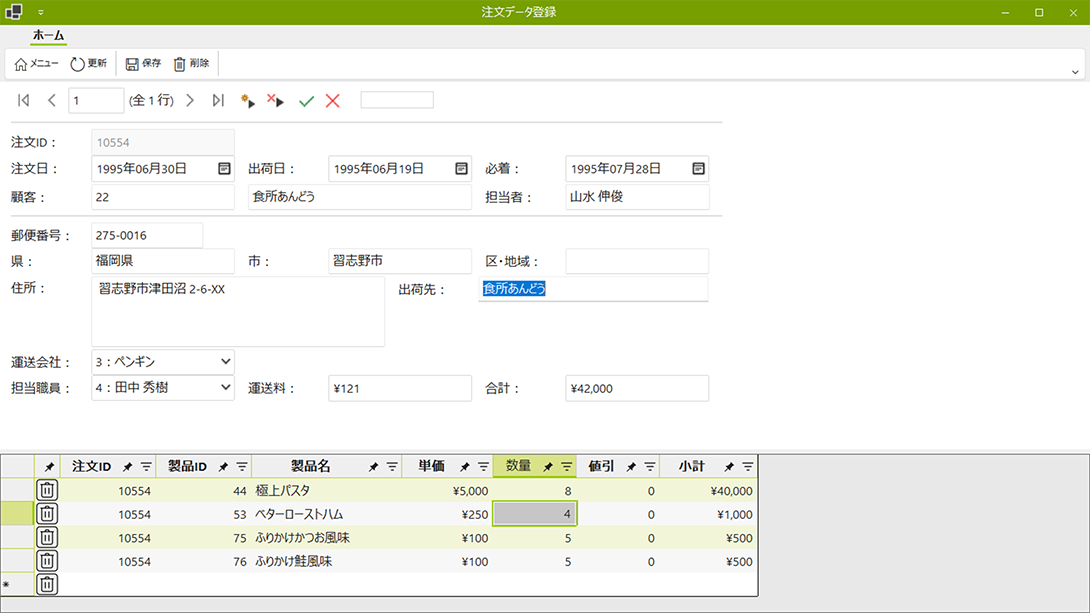Open the calendar for 注文日

(224, 169)
